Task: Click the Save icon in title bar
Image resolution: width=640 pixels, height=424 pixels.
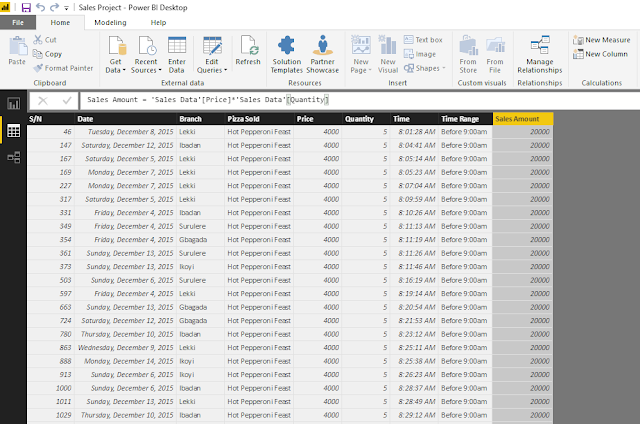Action: tap(26, 7)
